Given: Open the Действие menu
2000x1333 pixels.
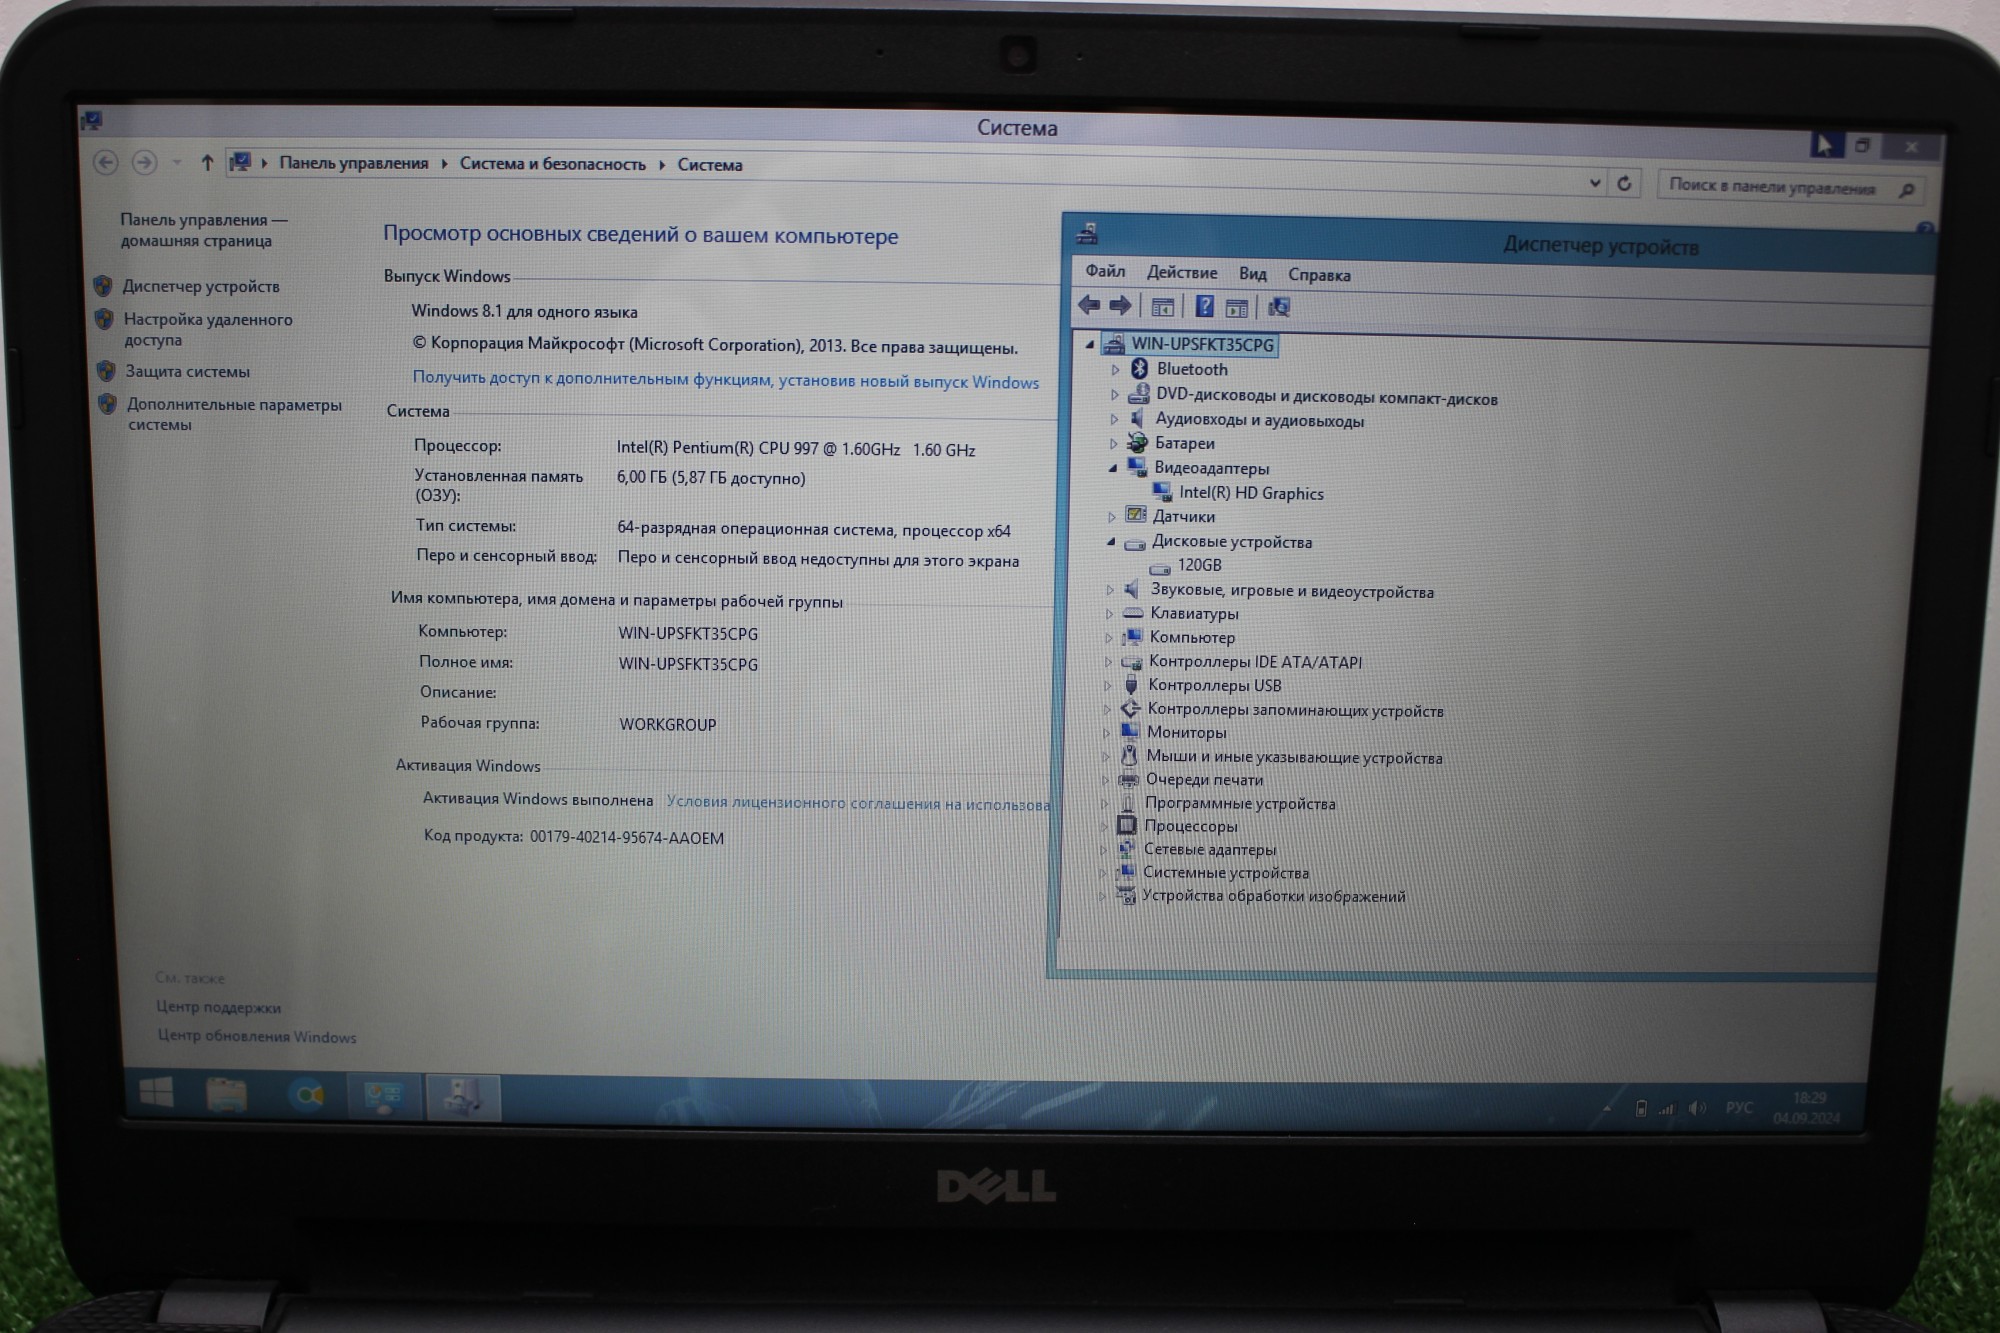Looking at the screenshot, I should click(1181, 272).
